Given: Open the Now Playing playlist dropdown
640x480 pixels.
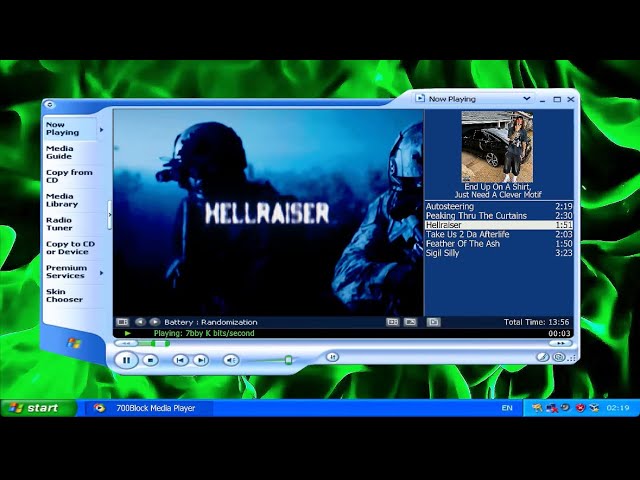Looking at the screenshot, I should point(527,99).
